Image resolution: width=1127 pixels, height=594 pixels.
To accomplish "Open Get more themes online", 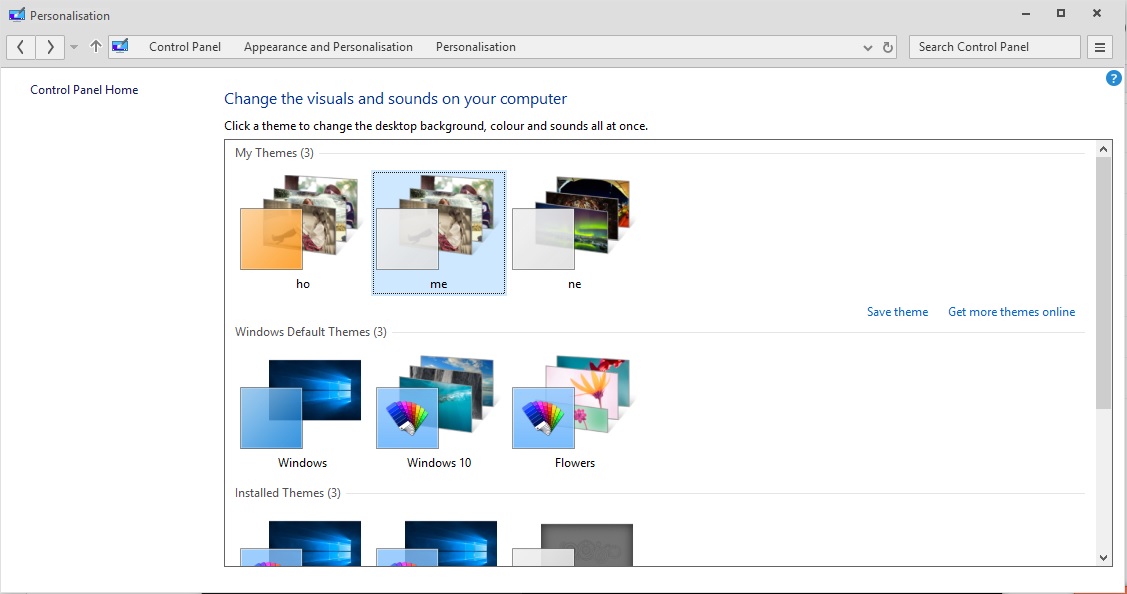I will pos(1011,311).
